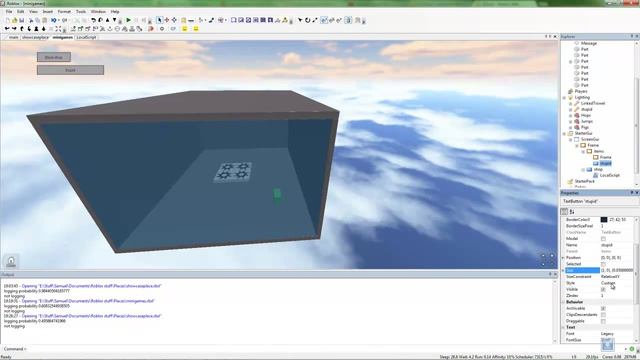This screenshot has width=640, height=360.
Task: Open the Tools menu
Action: [x=81, y=12]
